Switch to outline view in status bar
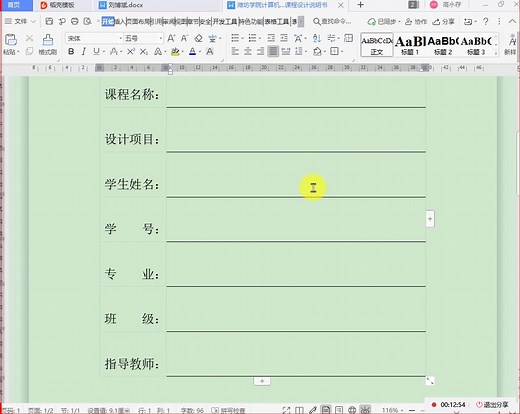 339,410
